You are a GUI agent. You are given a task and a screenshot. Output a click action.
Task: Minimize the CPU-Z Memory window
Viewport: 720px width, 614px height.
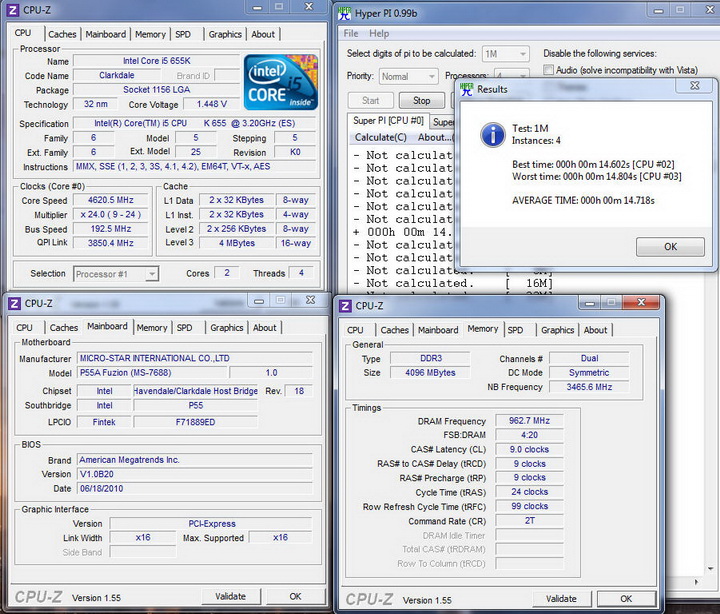click(x=590, y=303)
